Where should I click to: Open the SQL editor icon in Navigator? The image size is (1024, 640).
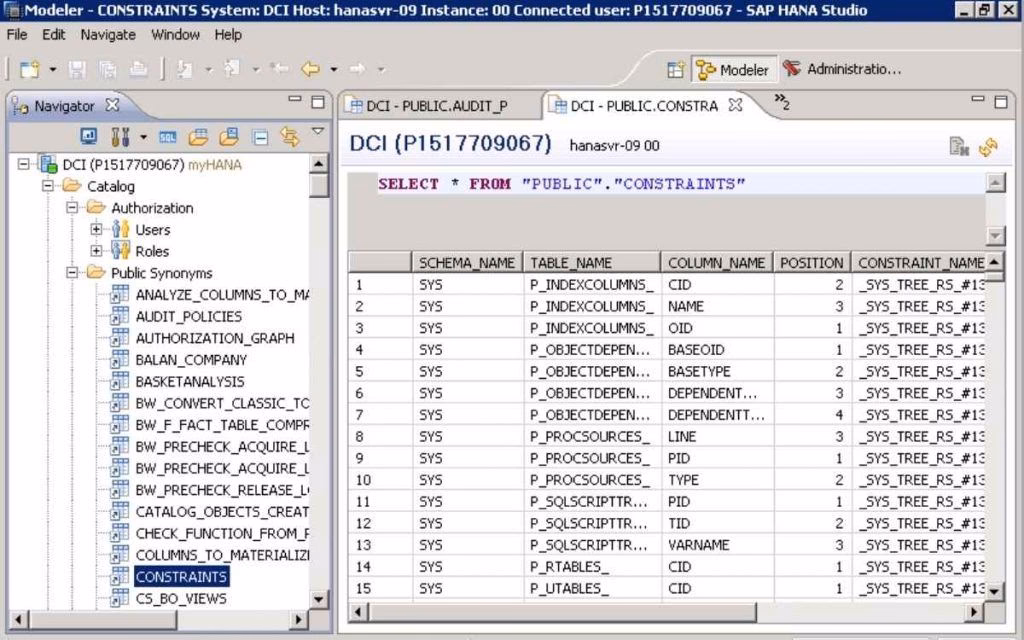(168, 136)
